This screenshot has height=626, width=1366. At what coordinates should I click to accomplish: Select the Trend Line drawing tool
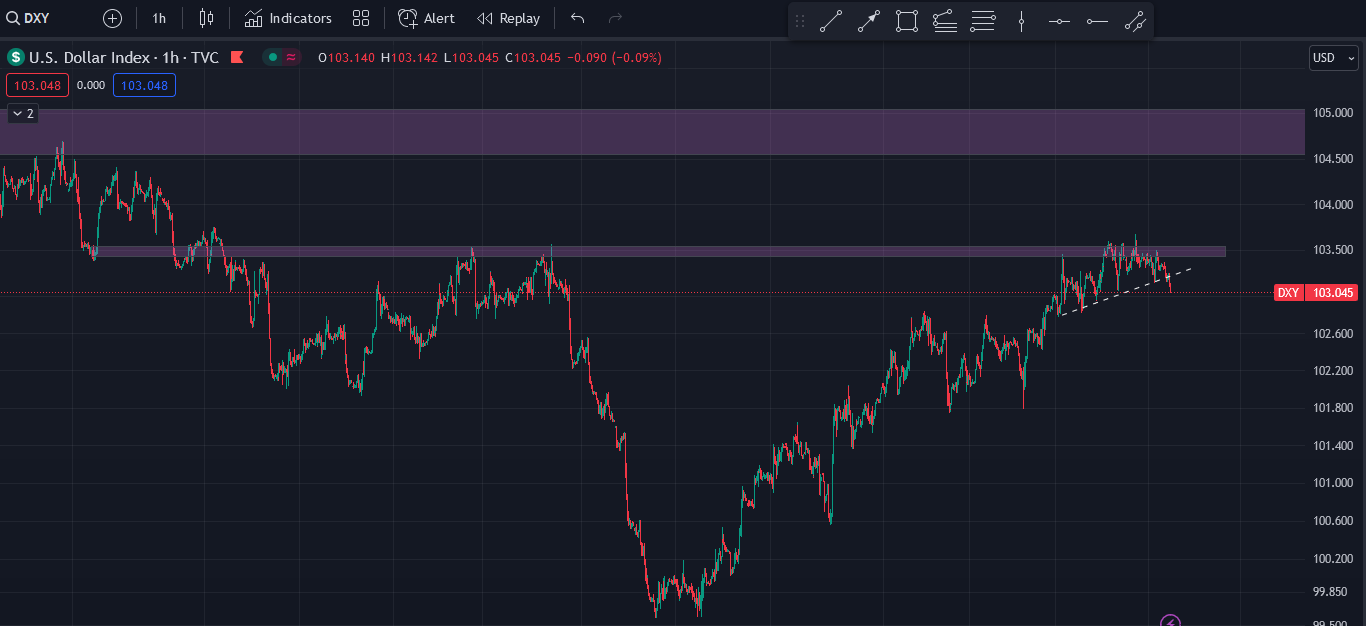pyautogui.click(x=831, y=21)
